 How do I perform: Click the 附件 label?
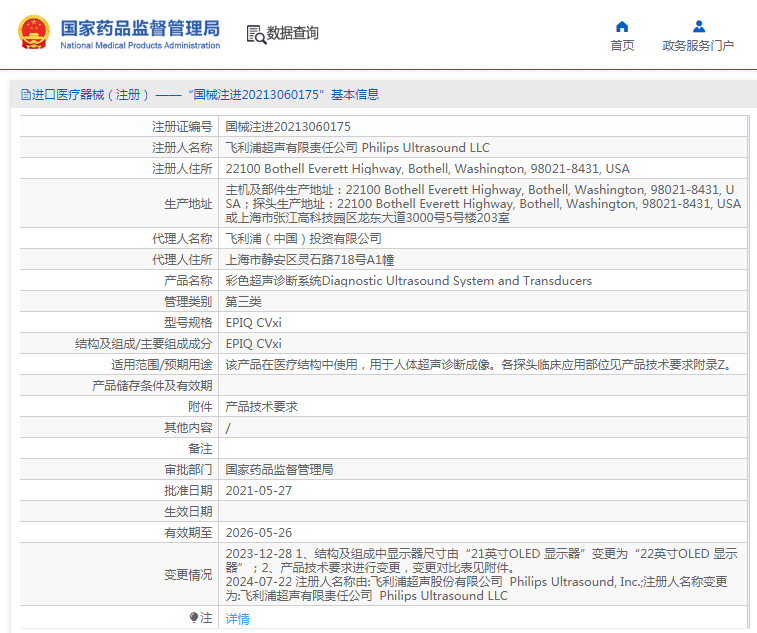click(200, 407)
